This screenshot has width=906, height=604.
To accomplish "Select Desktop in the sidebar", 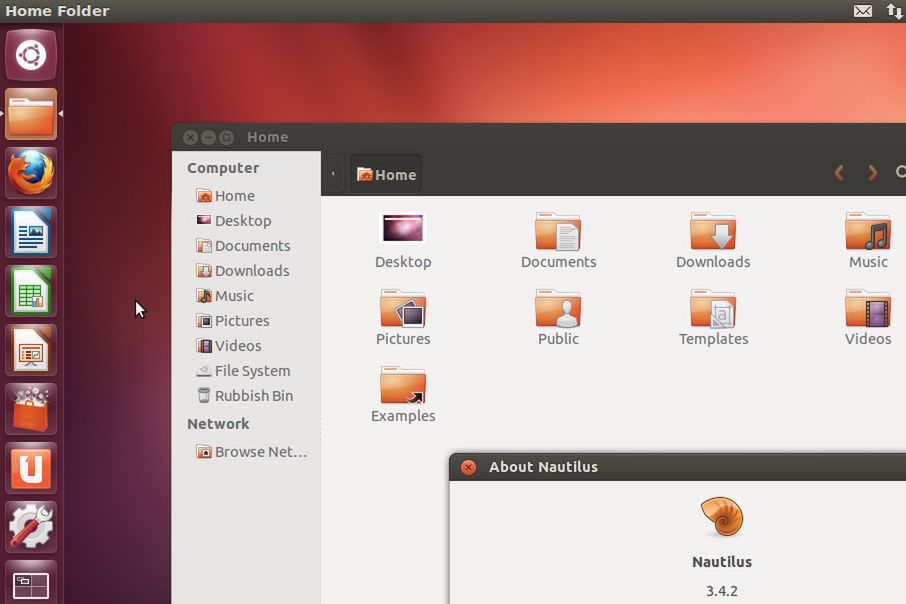I will 233,221.
